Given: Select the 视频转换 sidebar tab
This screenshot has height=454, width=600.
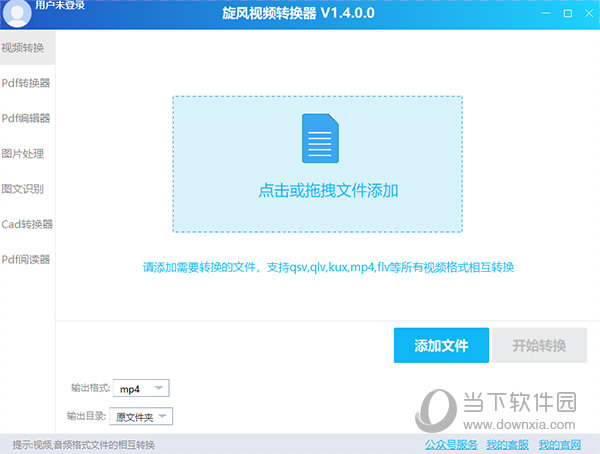Looking at the screenshot, I should 28,48.
